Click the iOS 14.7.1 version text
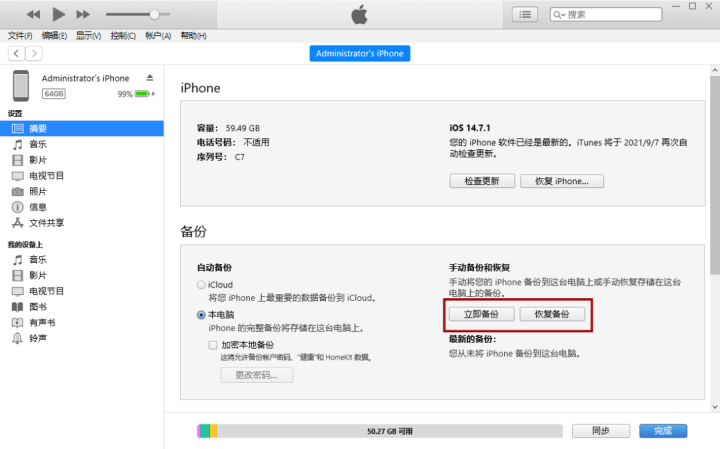Viewport: 720px width, 449px height. pos(470,128)
